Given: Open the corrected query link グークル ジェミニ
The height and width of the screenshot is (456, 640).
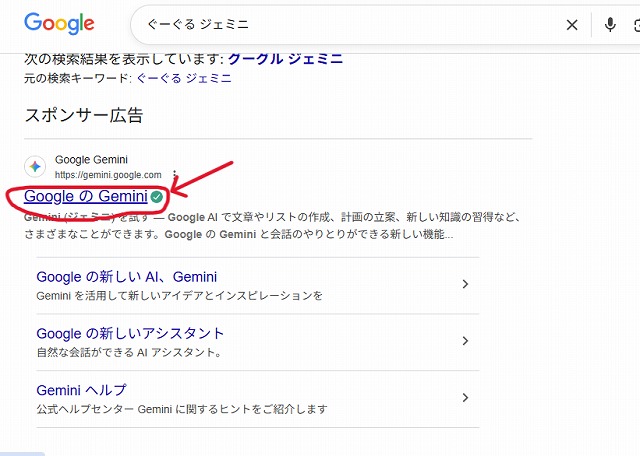Looking at the screenshot, I should coord(288,58).
